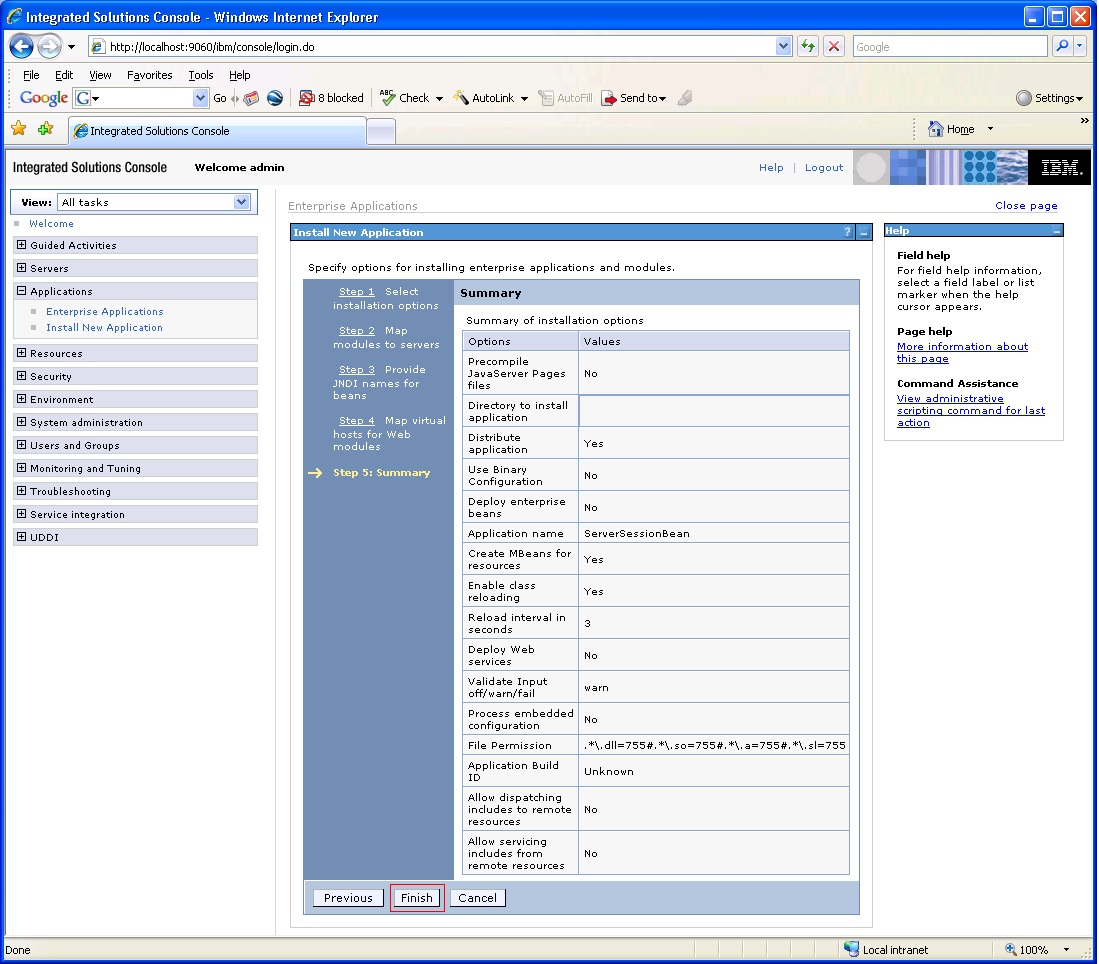Viewport: 1099px width, 964px height.
Task: Click the Close page link
Action: pos(1026,205)
